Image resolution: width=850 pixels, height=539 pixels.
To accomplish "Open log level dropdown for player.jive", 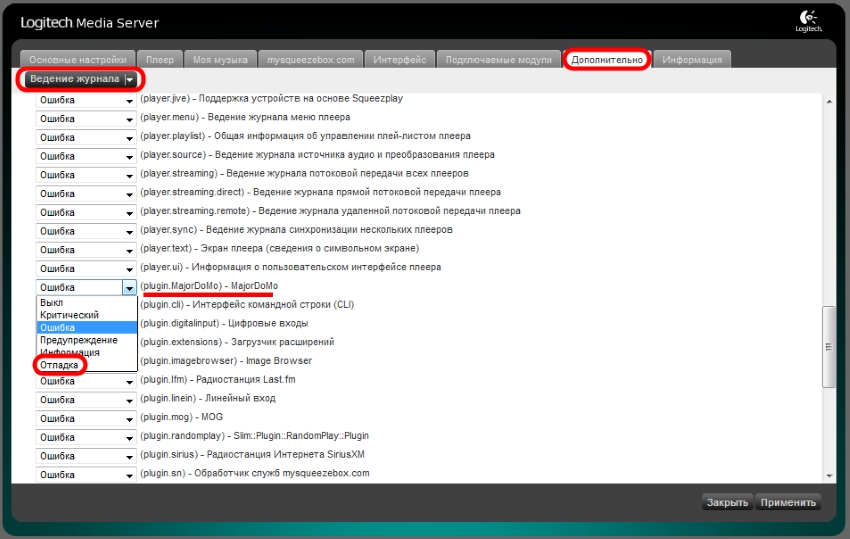I will 129,100.
